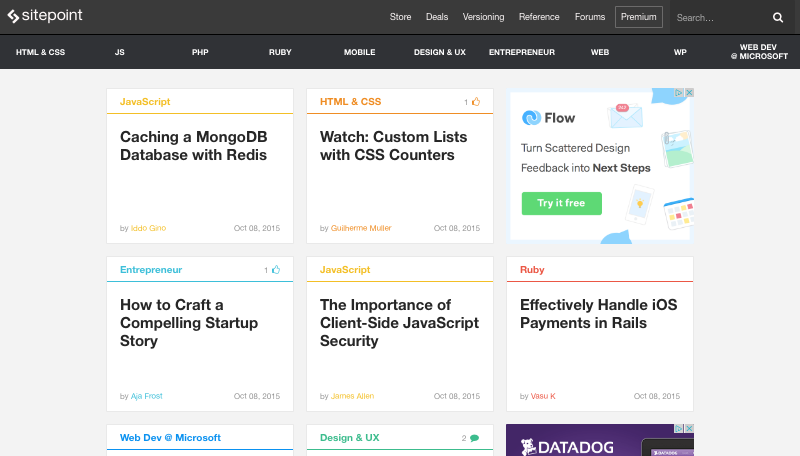The width and height of the screenshot is (800, 456).
Task: Select the PHP channel
Action: (x=200, y=52)
